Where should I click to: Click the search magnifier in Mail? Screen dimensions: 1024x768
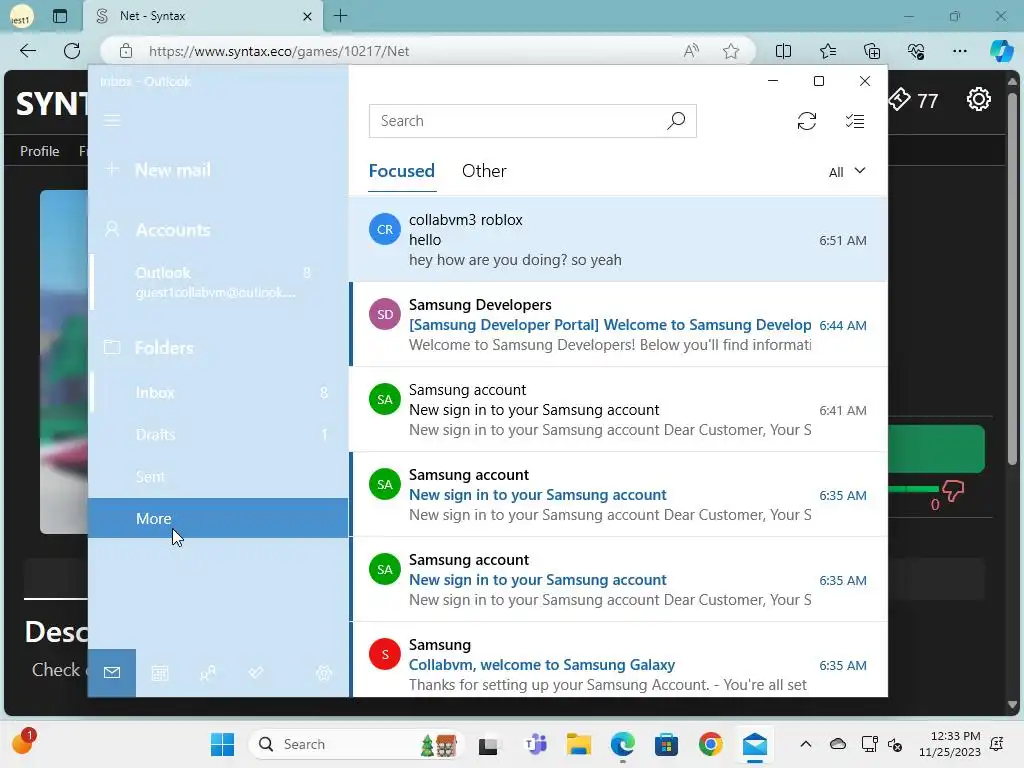(676, 121)
